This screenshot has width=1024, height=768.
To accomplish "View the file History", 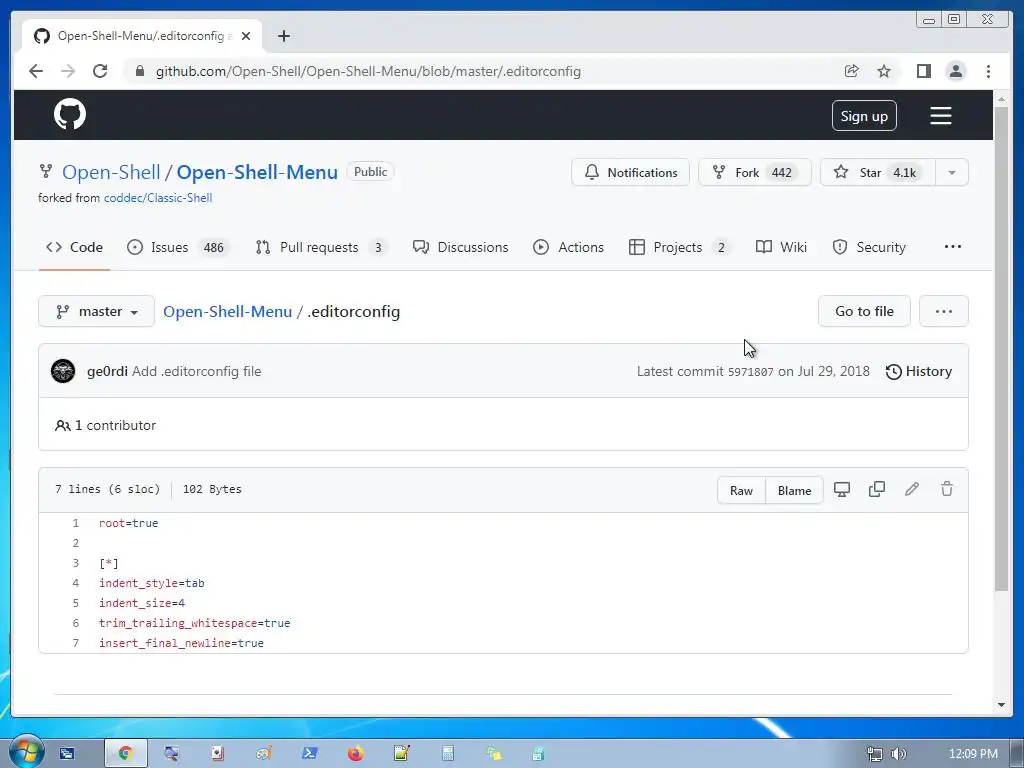I will pyautogui.click(x=919, y=372).
